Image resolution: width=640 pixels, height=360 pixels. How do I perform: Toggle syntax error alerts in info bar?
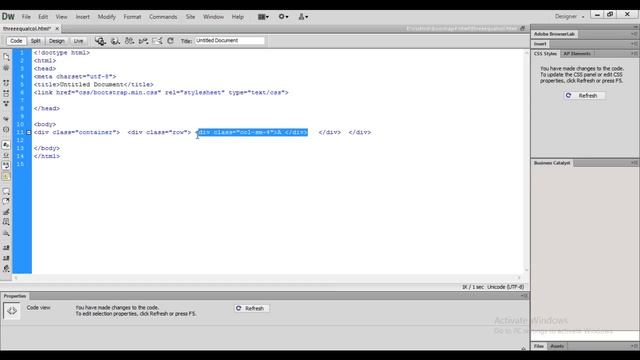point(6,176)
